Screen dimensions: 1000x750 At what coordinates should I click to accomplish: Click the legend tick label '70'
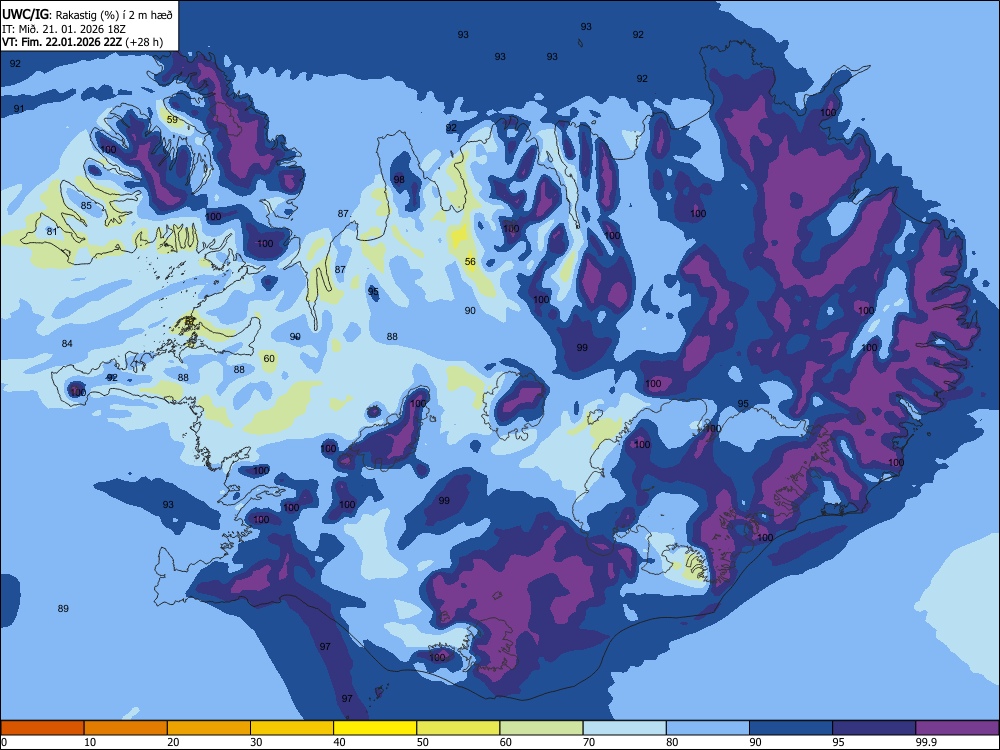pos(589,742)
